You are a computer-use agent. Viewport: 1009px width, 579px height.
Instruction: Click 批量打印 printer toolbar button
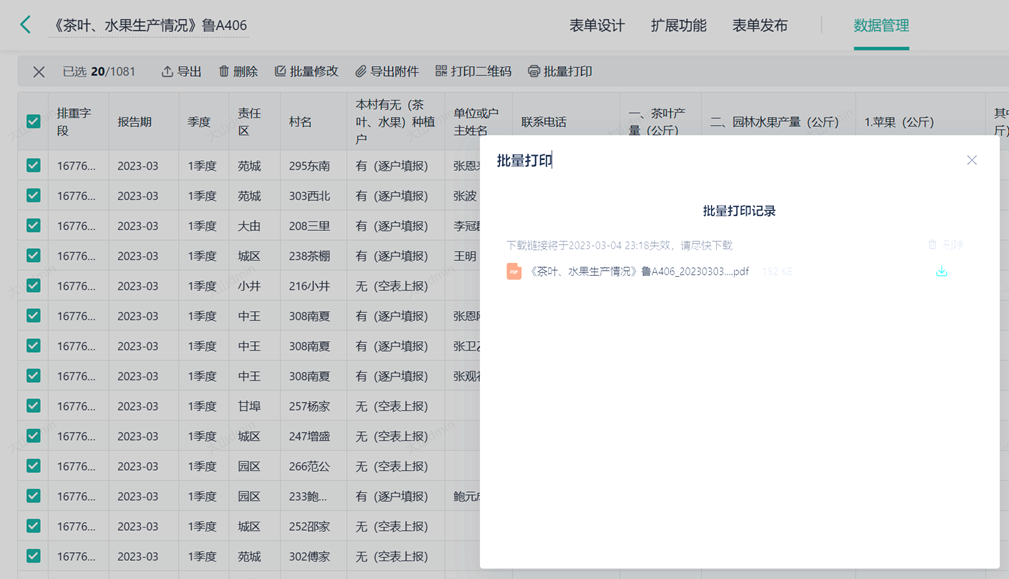click(560, 72)
